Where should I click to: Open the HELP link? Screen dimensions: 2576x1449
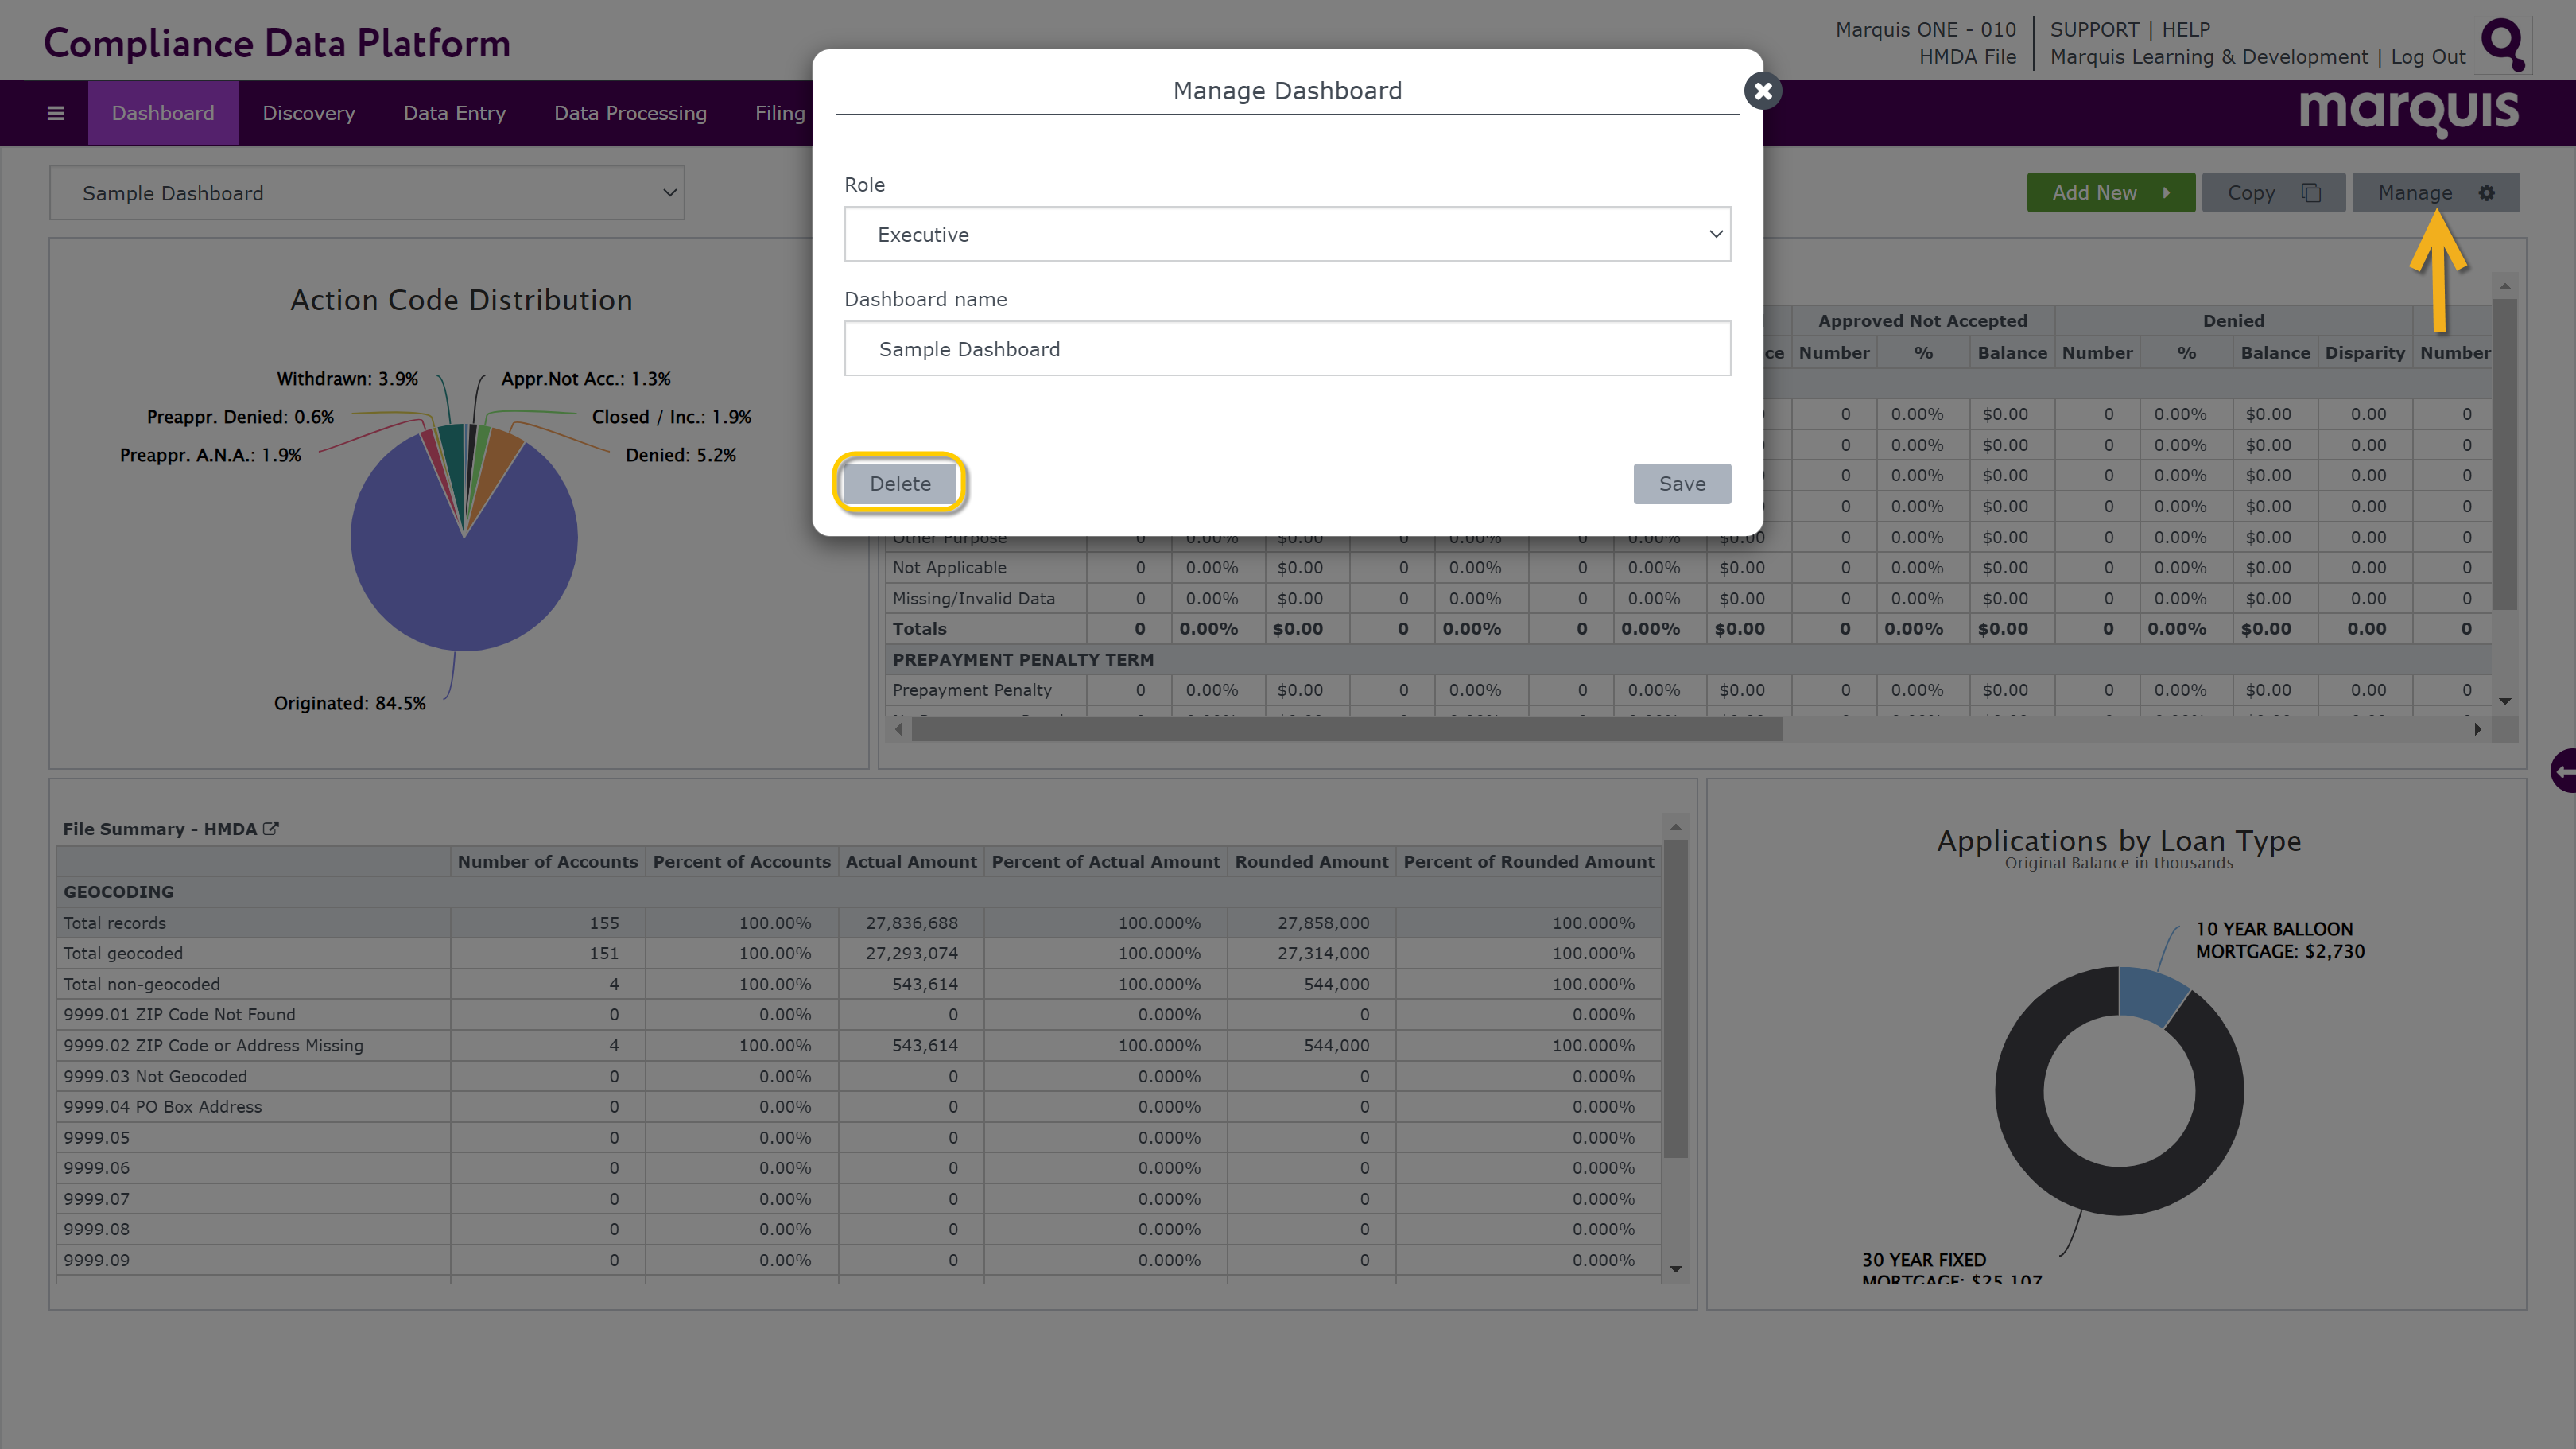[2186, 30]
